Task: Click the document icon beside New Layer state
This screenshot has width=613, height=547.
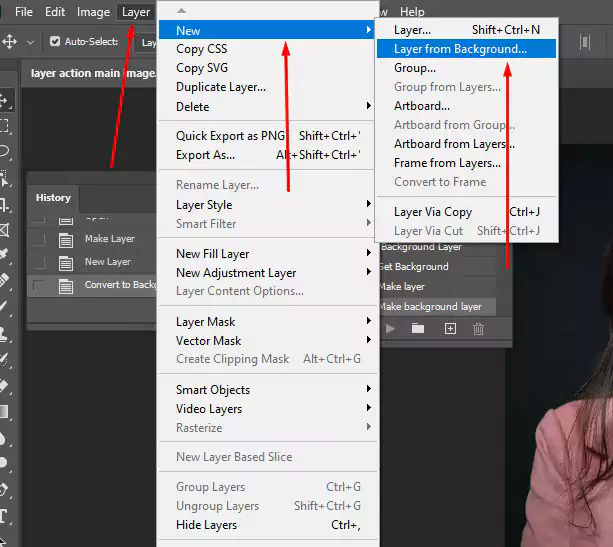Action: click(66, 263)
